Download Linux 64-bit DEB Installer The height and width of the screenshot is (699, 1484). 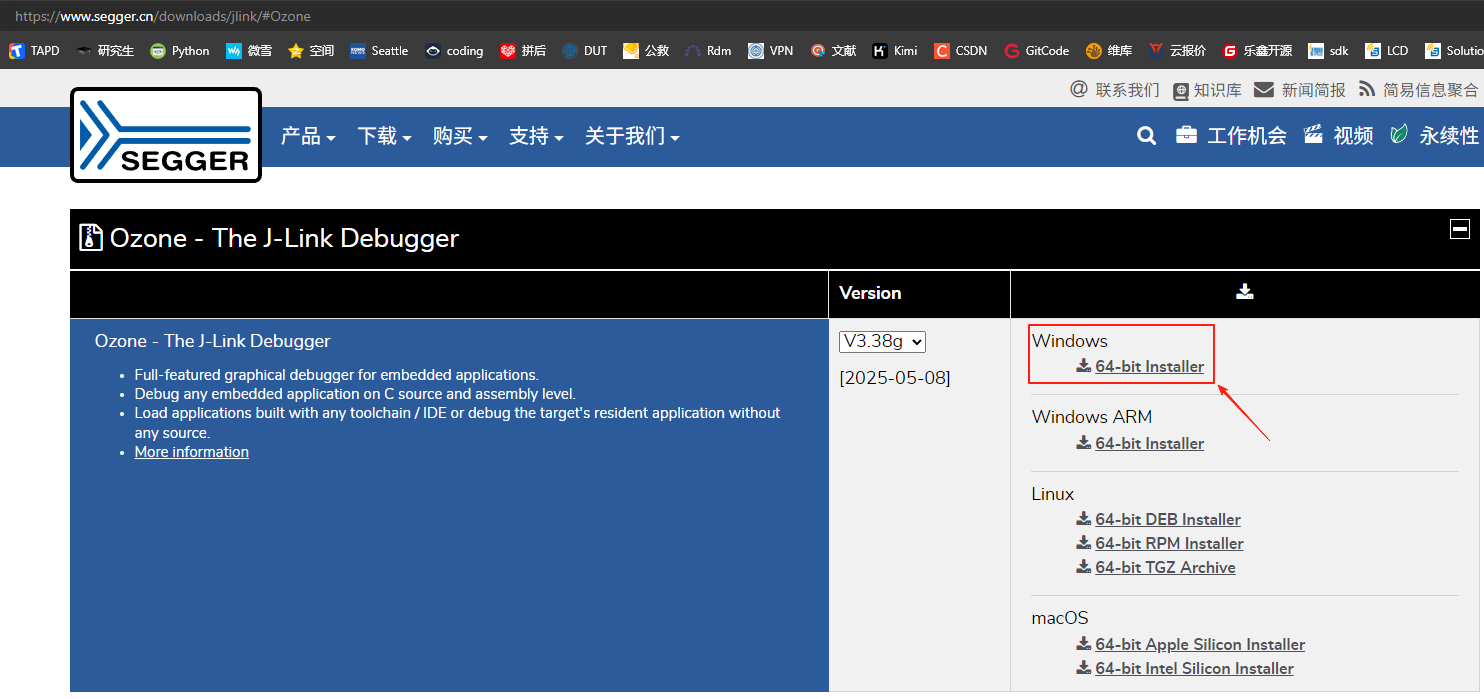pos(1167,519)
